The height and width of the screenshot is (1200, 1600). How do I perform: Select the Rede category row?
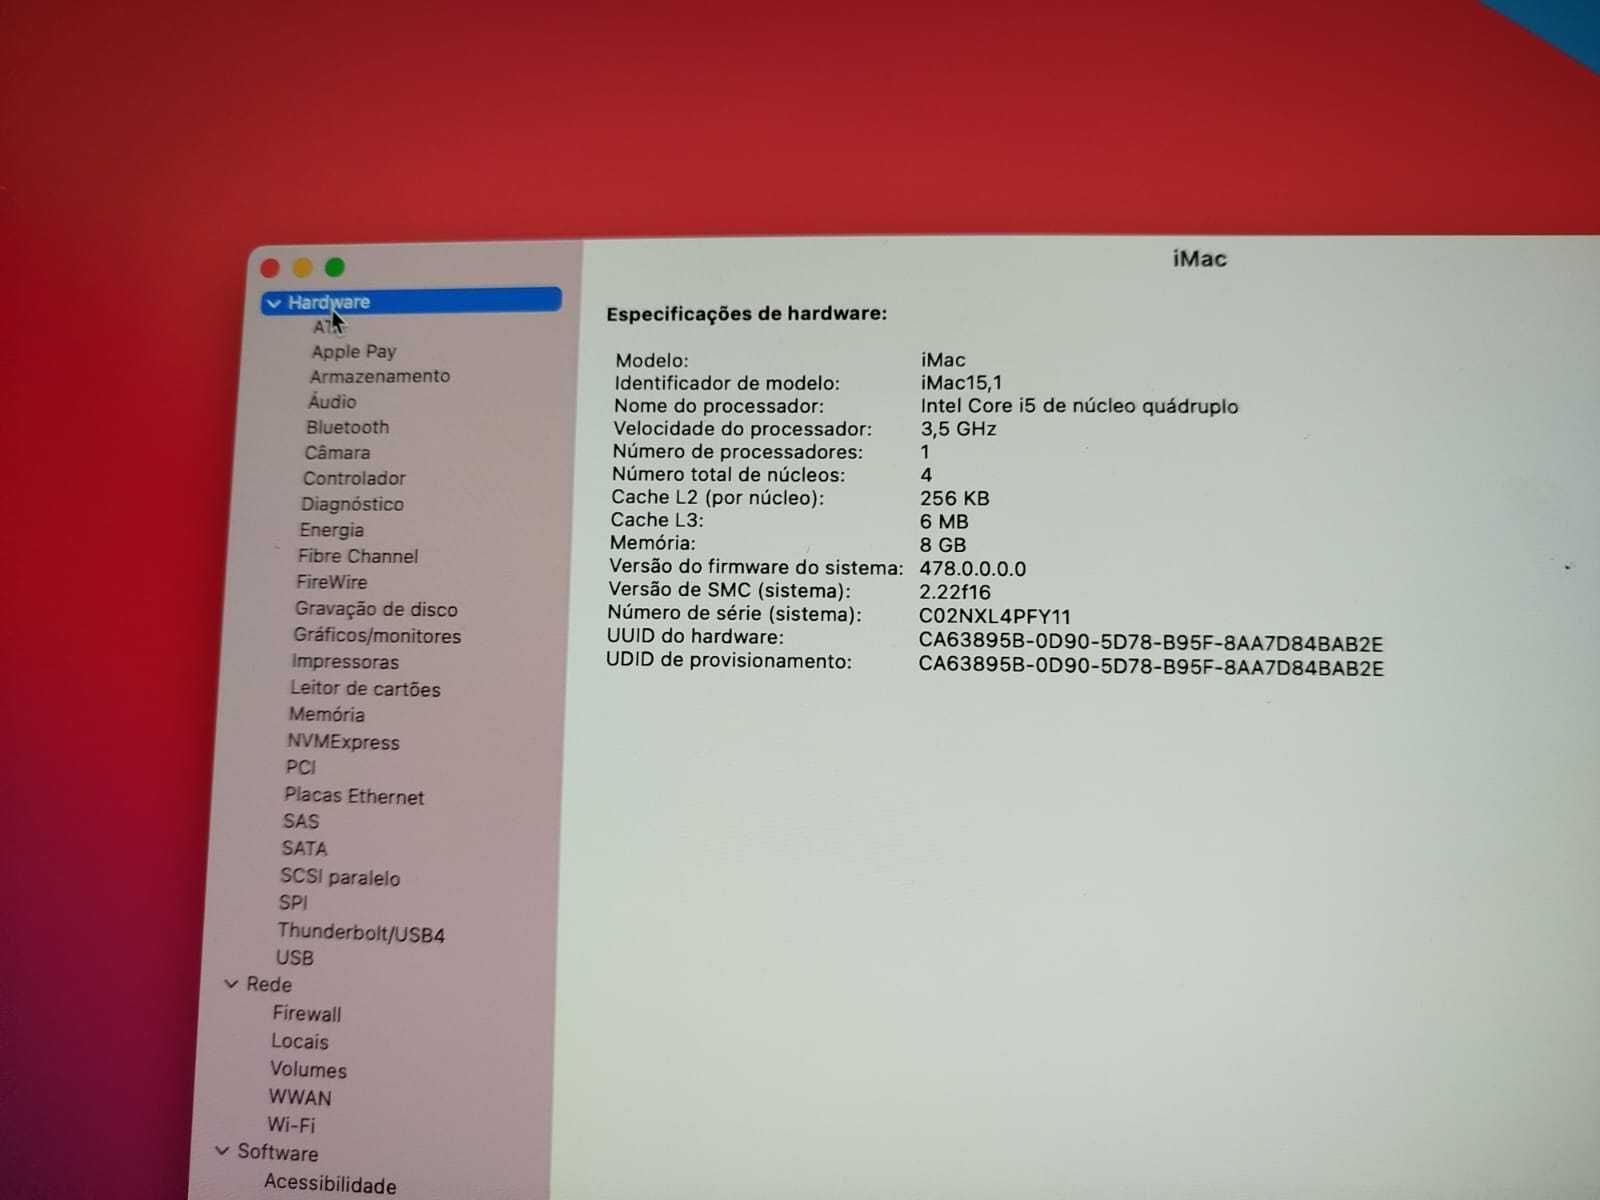(268, 985)
